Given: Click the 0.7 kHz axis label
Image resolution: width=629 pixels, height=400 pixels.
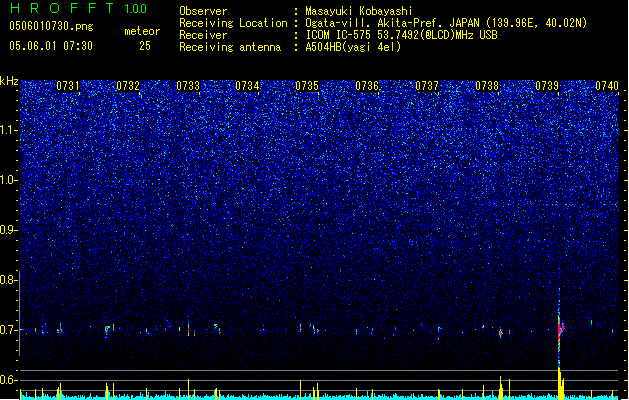Looking at the screenshot, I should pos(9,330).
